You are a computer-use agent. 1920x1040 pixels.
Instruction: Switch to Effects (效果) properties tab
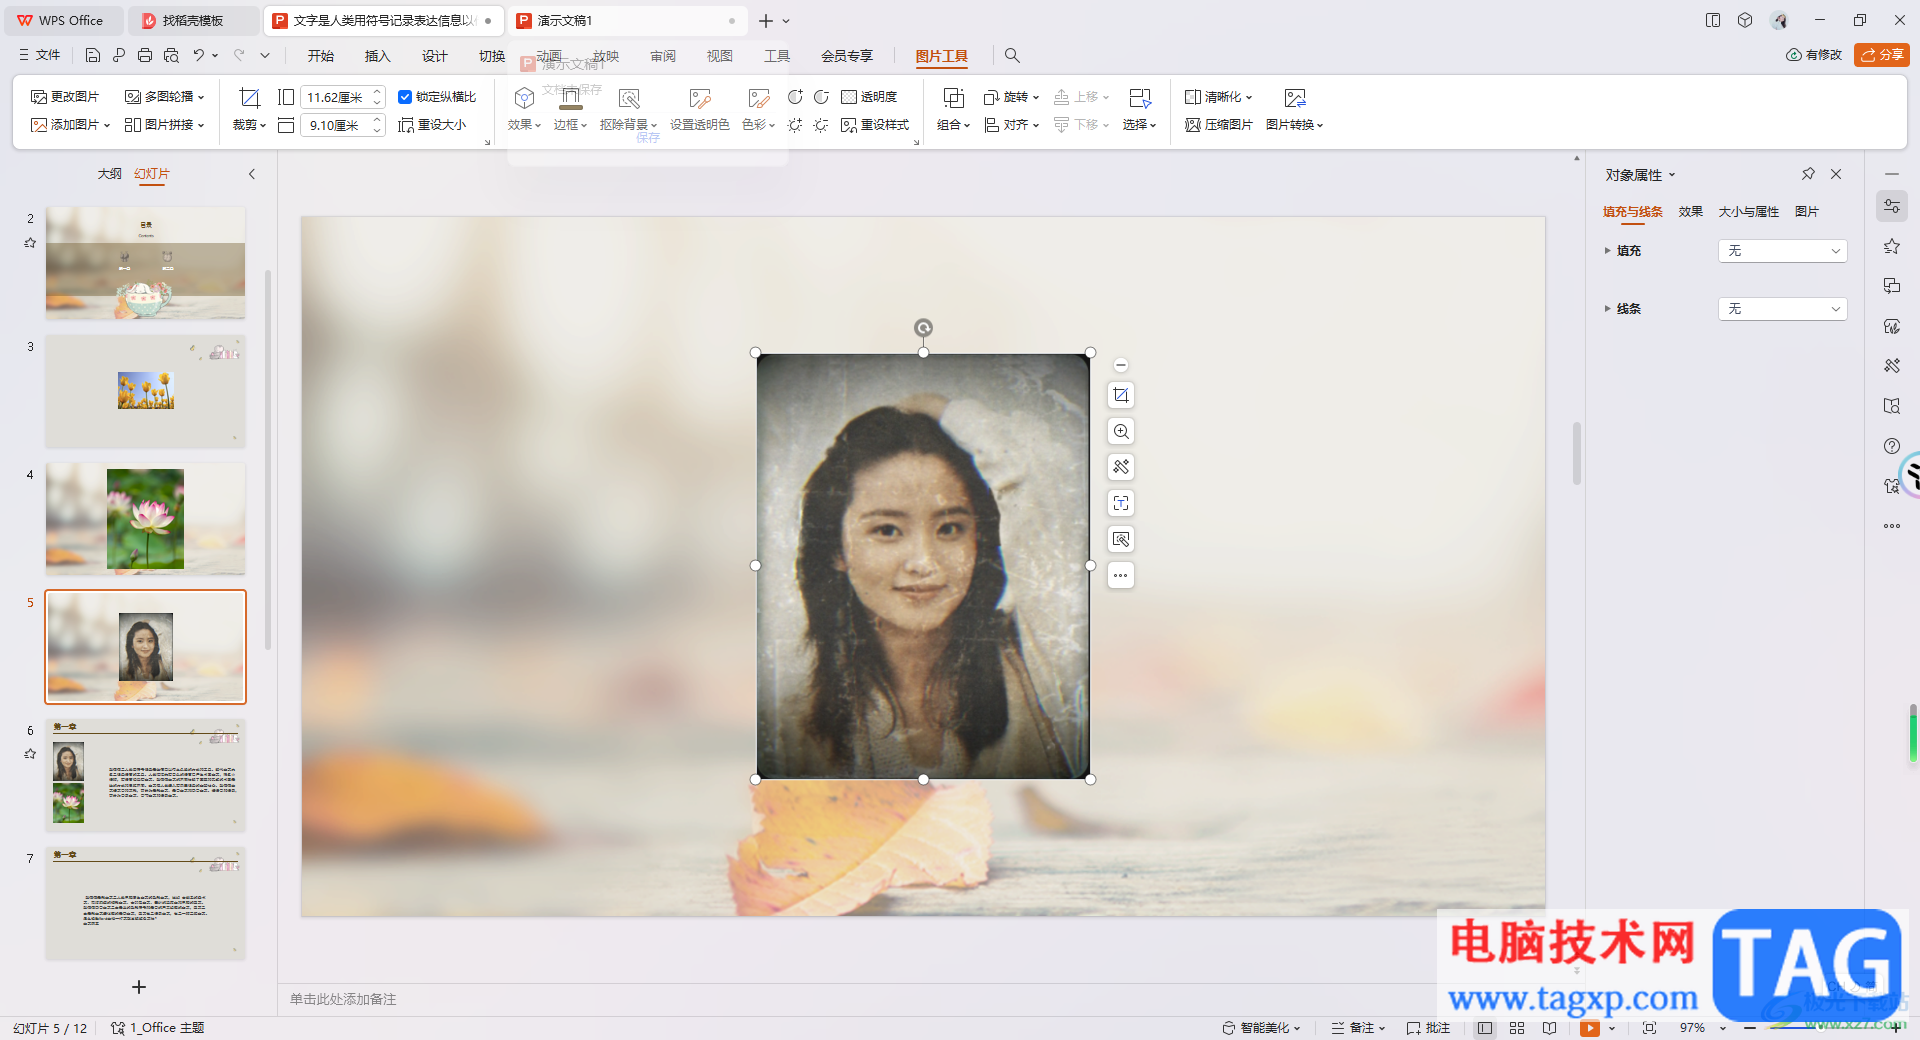click(x=1690, y=212)
